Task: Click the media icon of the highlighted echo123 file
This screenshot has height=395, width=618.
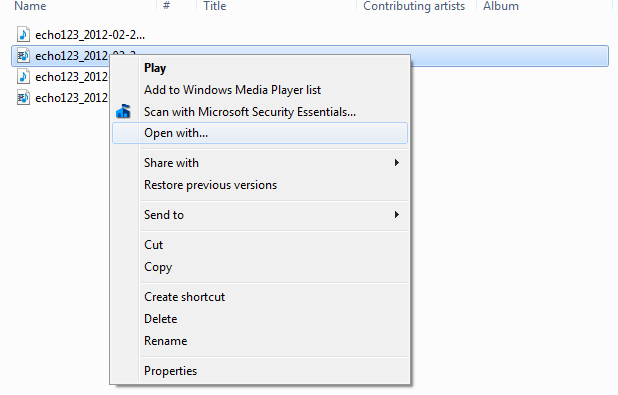Action: point(23,56)
